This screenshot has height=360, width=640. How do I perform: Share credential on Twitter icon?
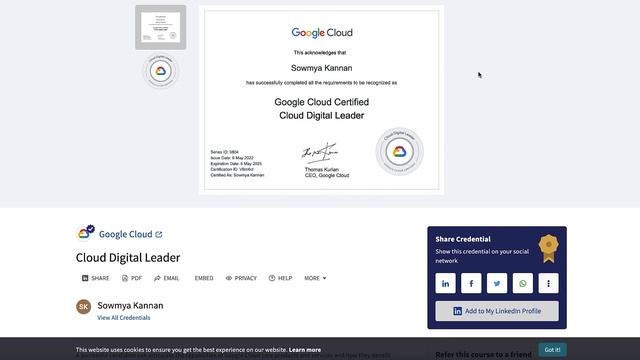pos(497,283)
